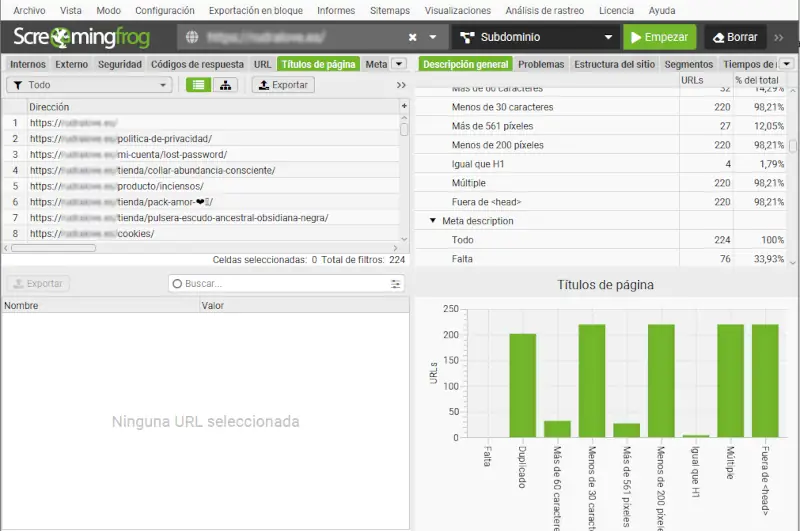Viewport: 800px width, 531px height.
Task: Sort by the Dirección column header
Action: 213,107
